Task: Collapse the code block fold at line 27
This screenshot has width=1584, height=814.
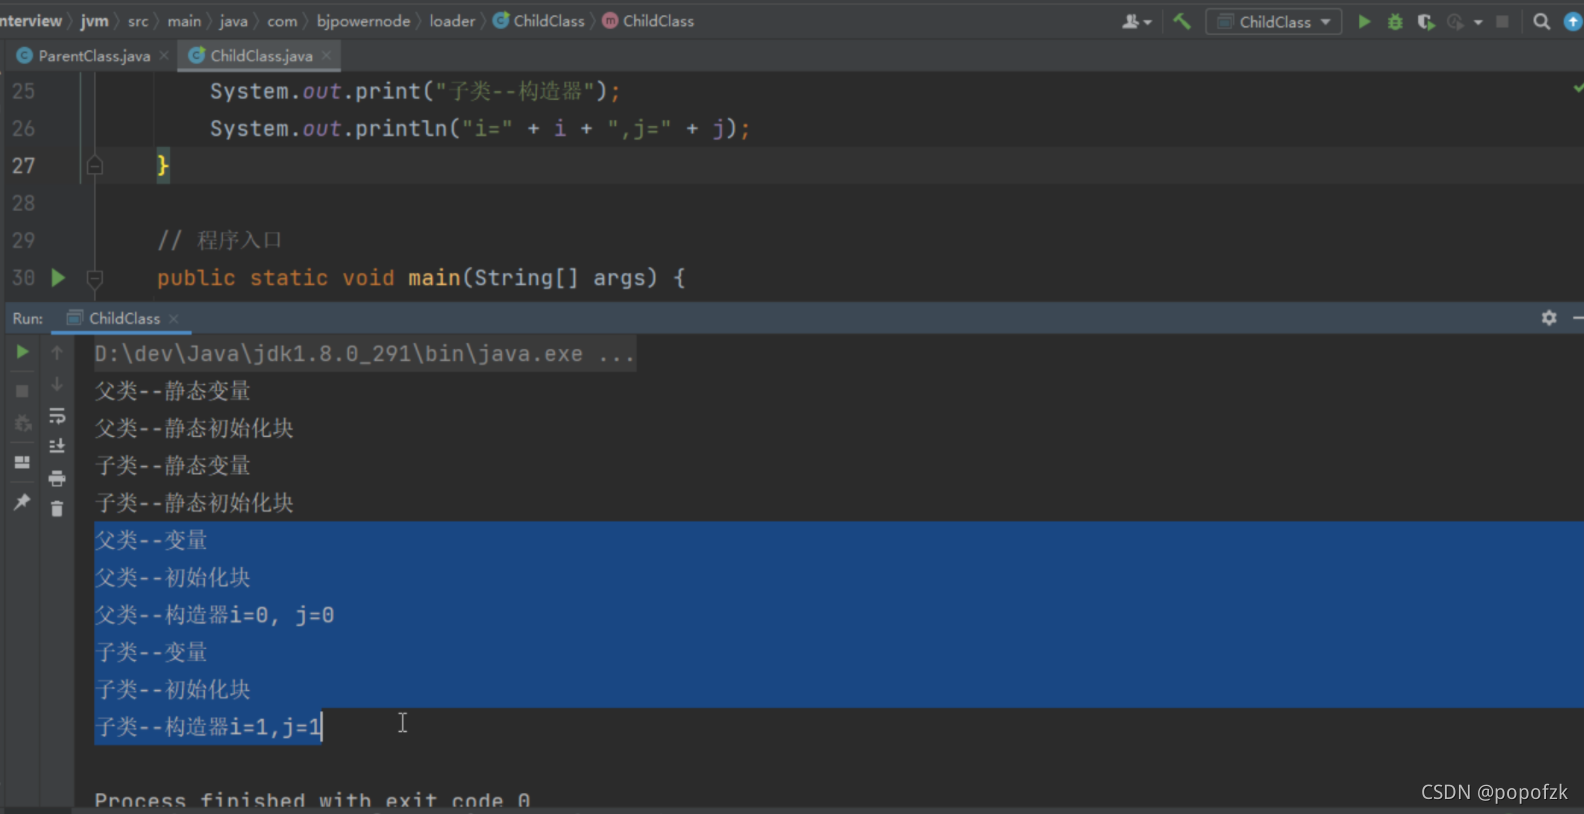Action: [x=95, y=166]
